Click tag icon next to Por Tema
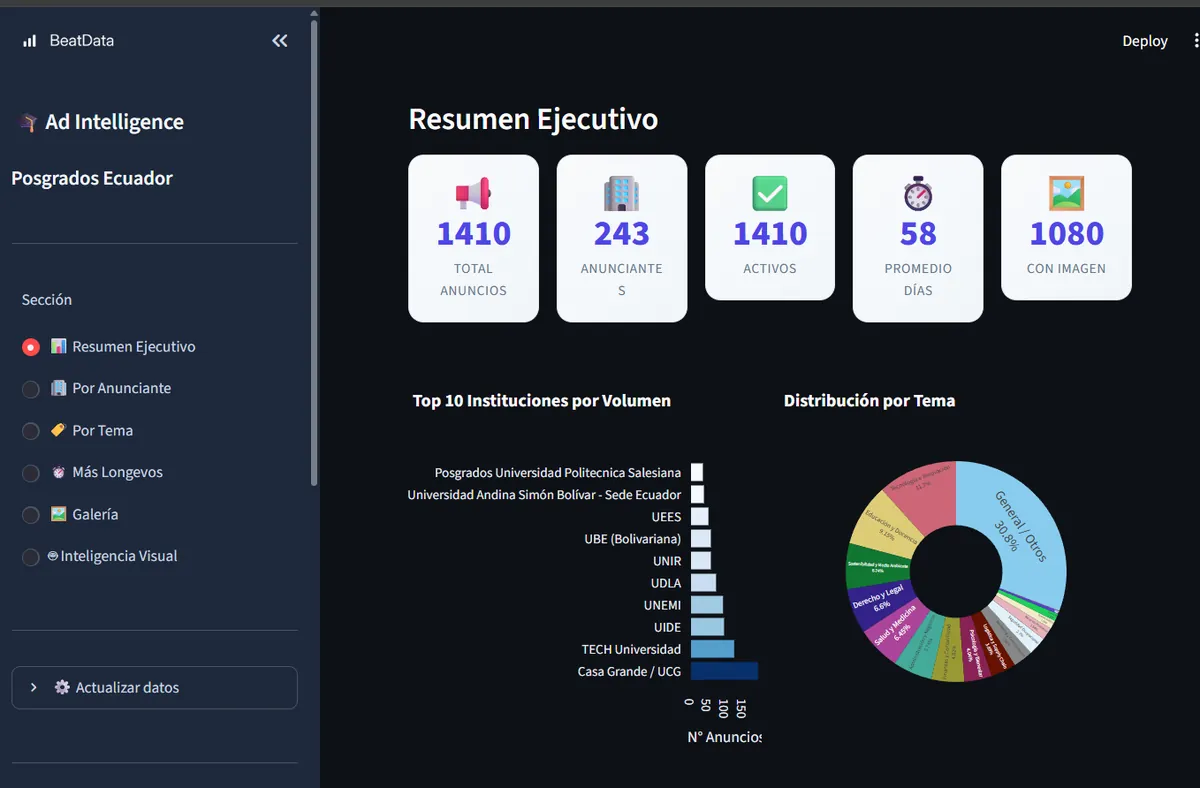Image resolution: width=1200 pixels, height=788 pixels. click(59, 430)
